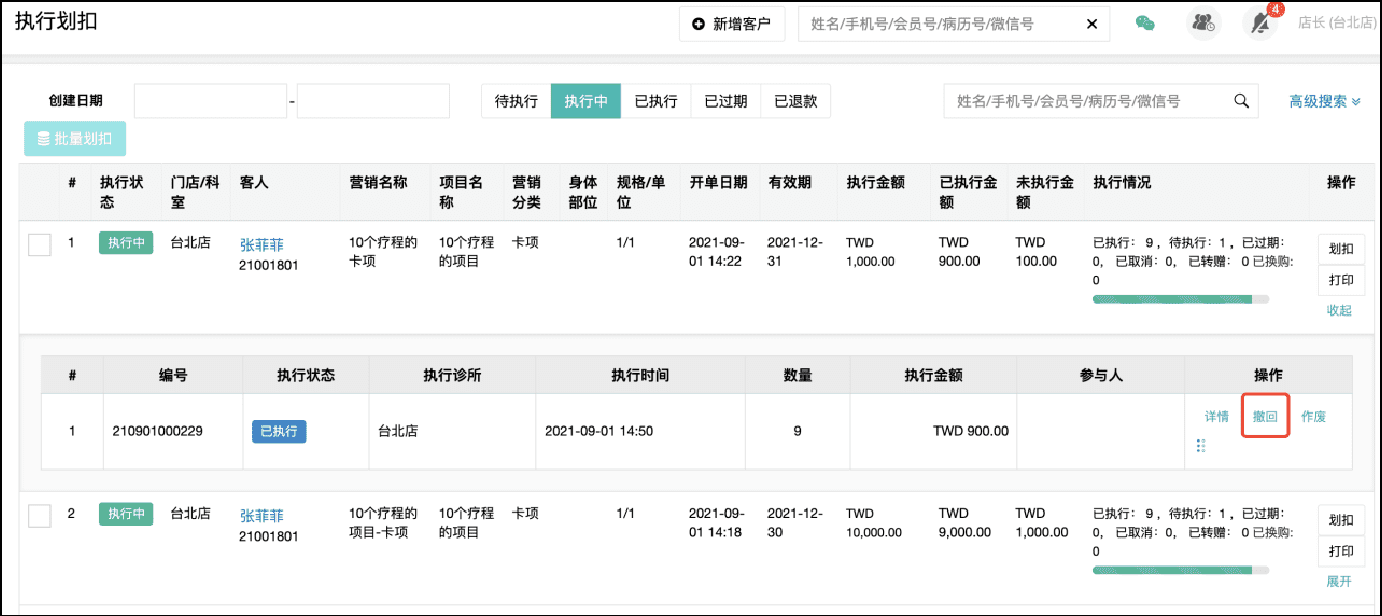Open the customer group clock icon
This screenshot has width=1382, height=616.
[x=1203, y=24]
